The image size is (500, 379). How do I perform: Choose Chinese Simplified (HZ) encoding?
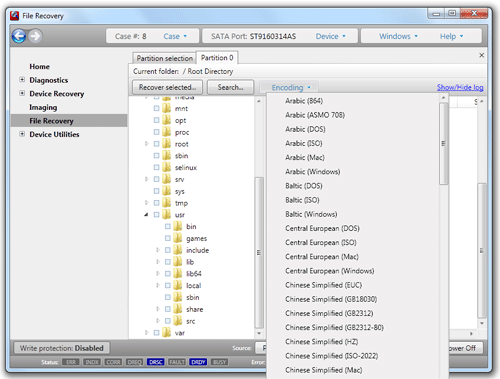[322, 342]
